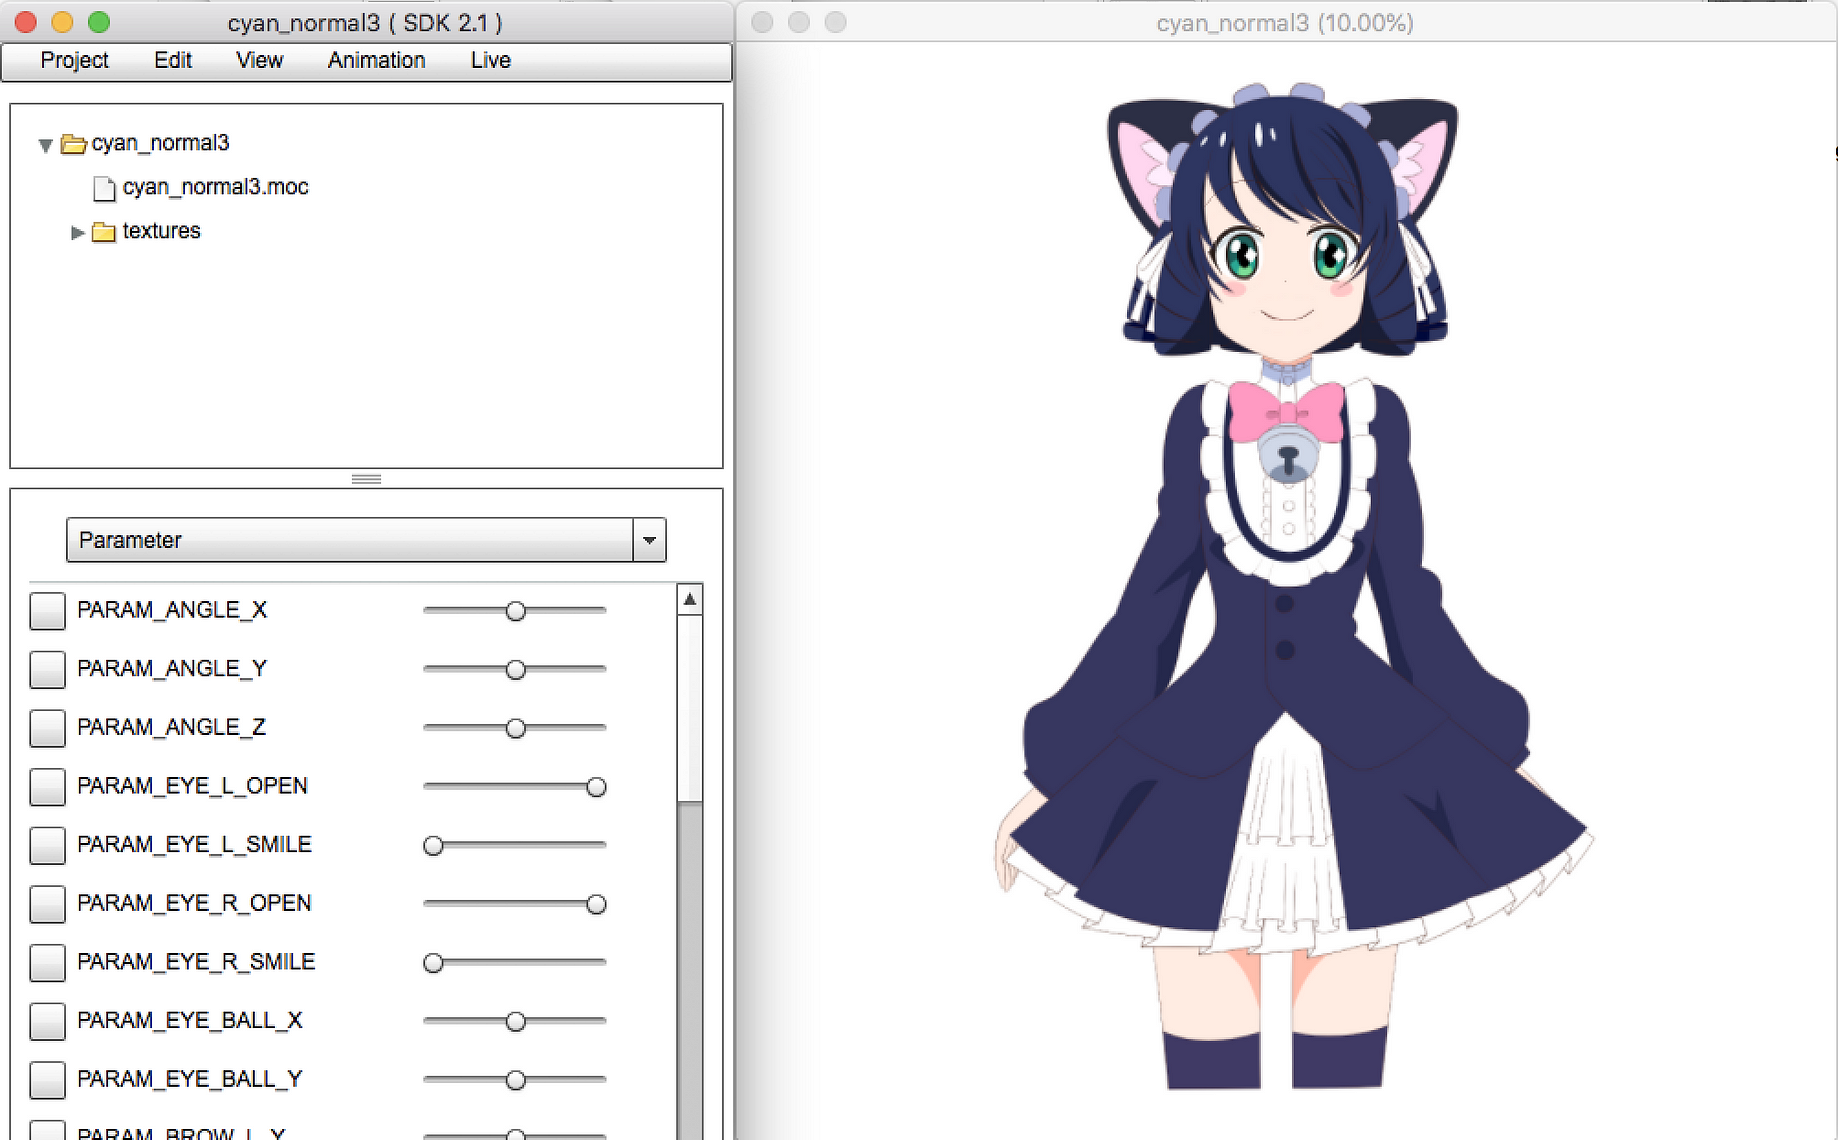This screenshot has width=1838, height=1140.
Task: Maximize the cyan_normal3 SDK window
Action: (x=98, y=22)
